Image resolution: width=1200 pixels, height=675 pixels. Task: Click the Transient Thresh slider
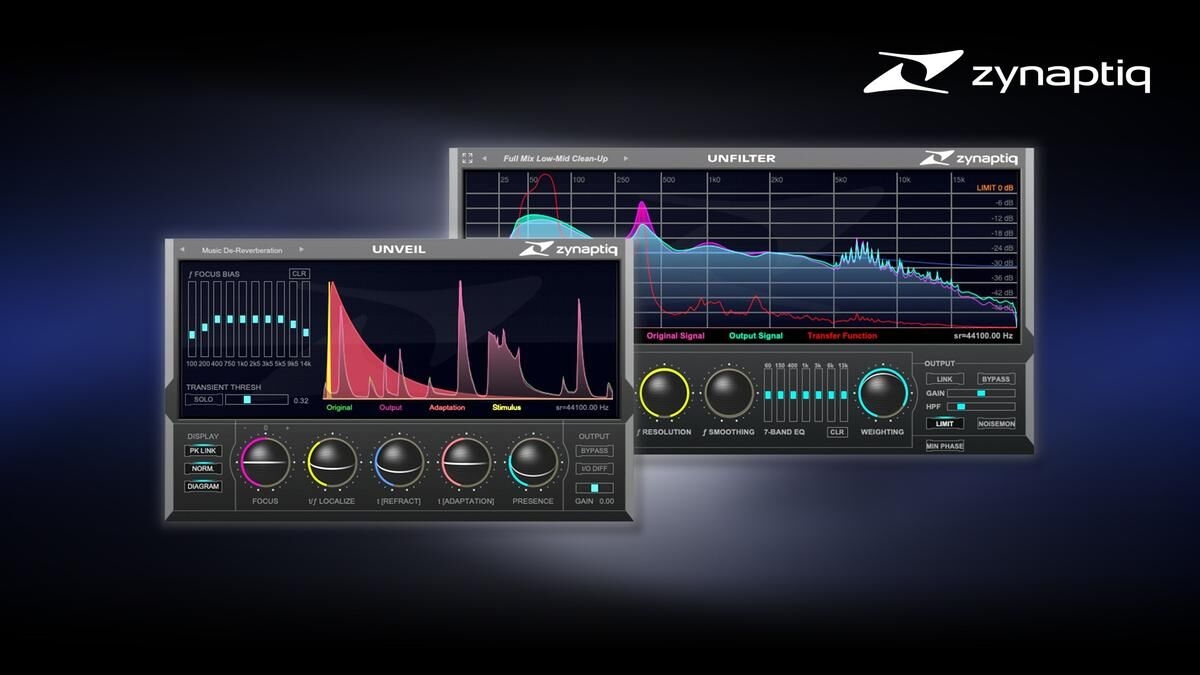pos(256,400)
